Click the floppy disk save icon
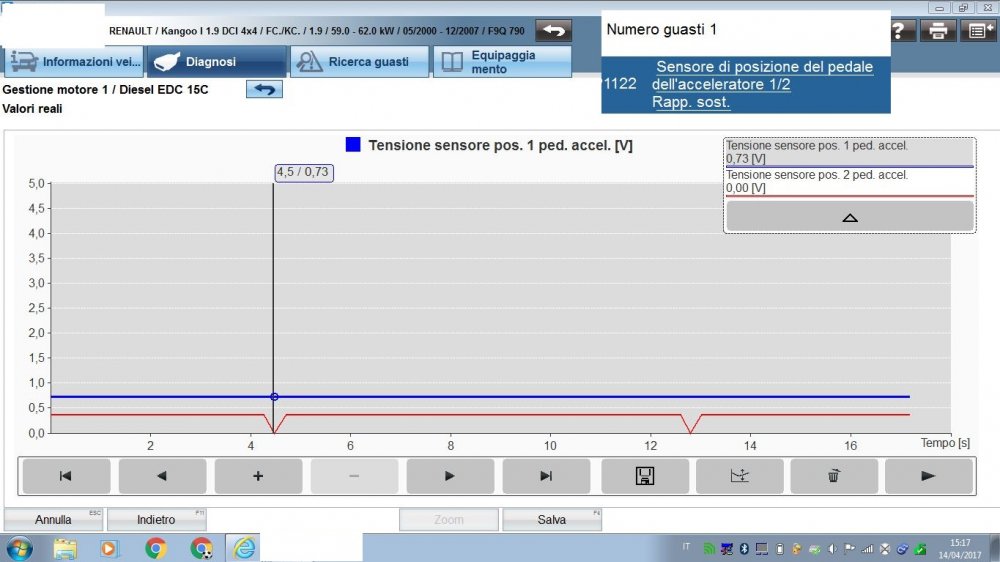The image size is (1000, 562). (644, 476)
